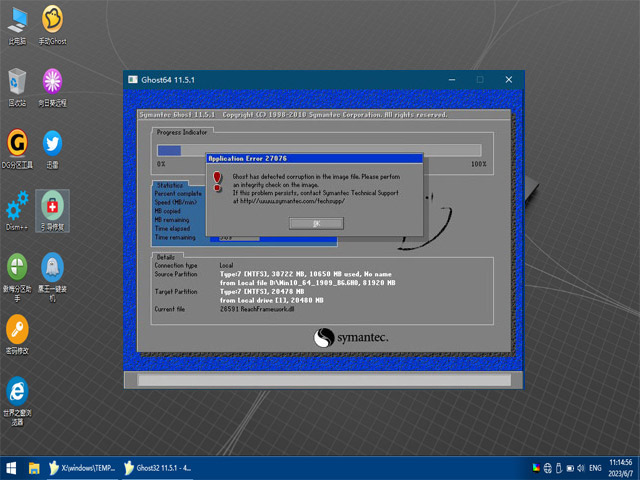Open the taskbar clock showing 11:14:56
The image size is (640, 480).
[x=620, y=468]
